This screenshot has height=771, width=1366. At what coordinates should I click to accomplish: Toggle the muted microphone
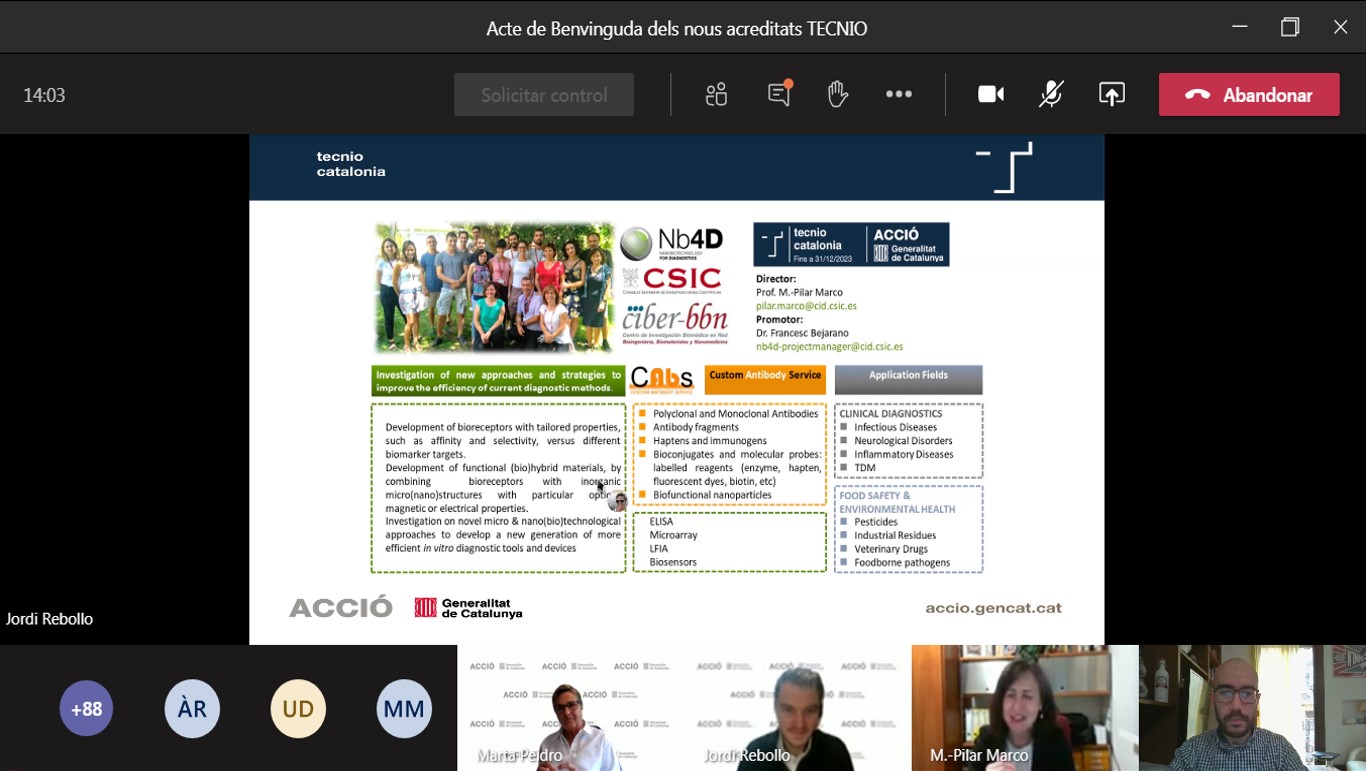click(x=1050, y=94)
